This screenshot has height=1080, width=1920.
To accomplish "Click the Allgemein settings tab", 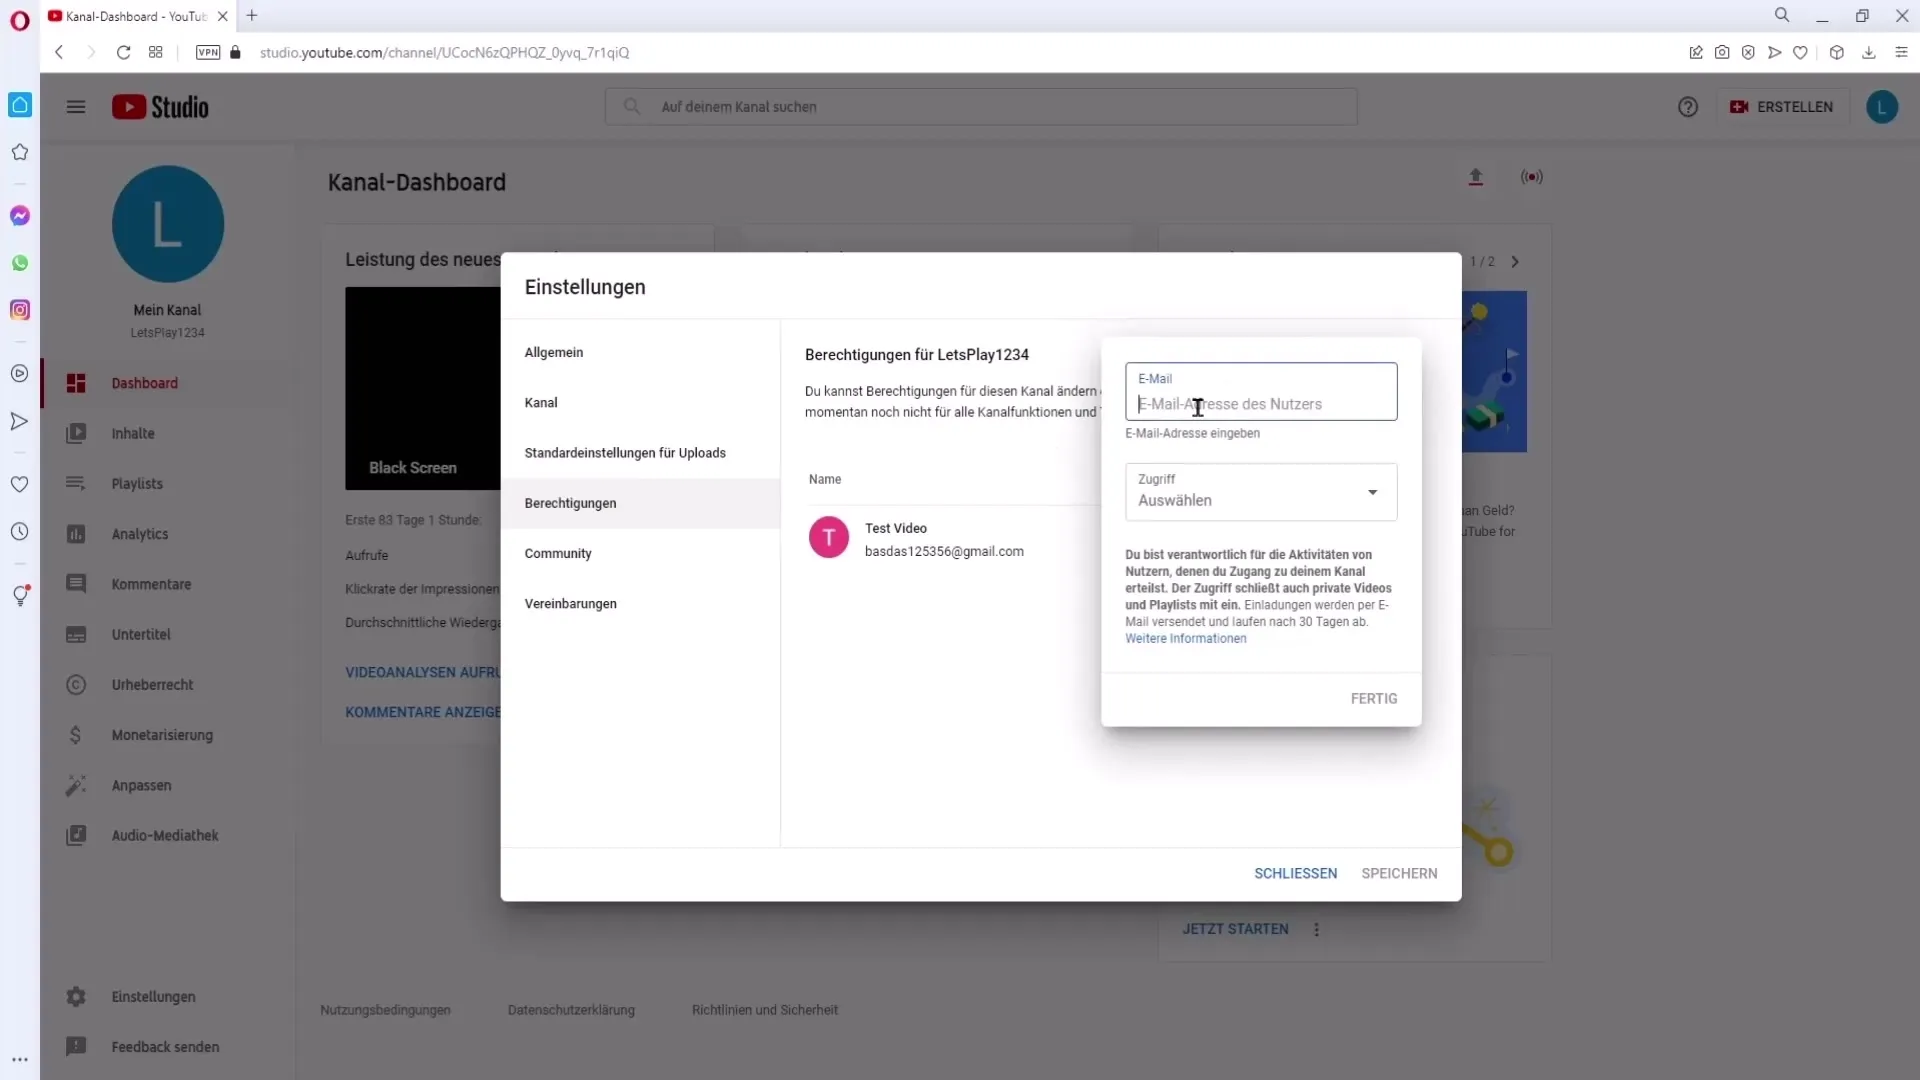I will point(554,352).
